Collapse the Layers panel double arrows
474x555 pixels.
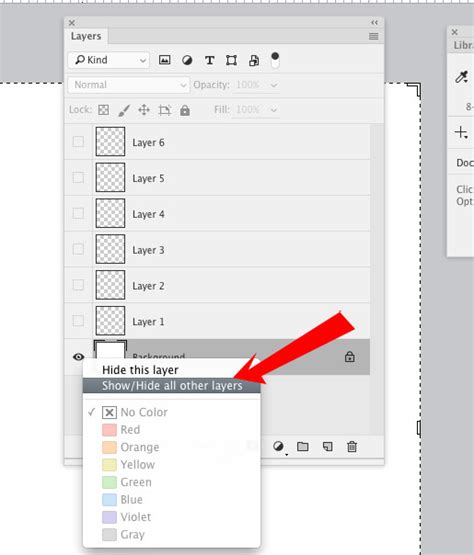[x=374, y=23]
